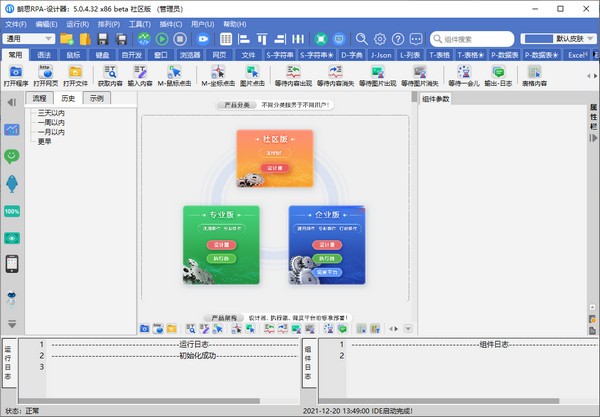Click 设计器 button on 专业版 card
Screen dimensions: 600x417
pos(221,244)
